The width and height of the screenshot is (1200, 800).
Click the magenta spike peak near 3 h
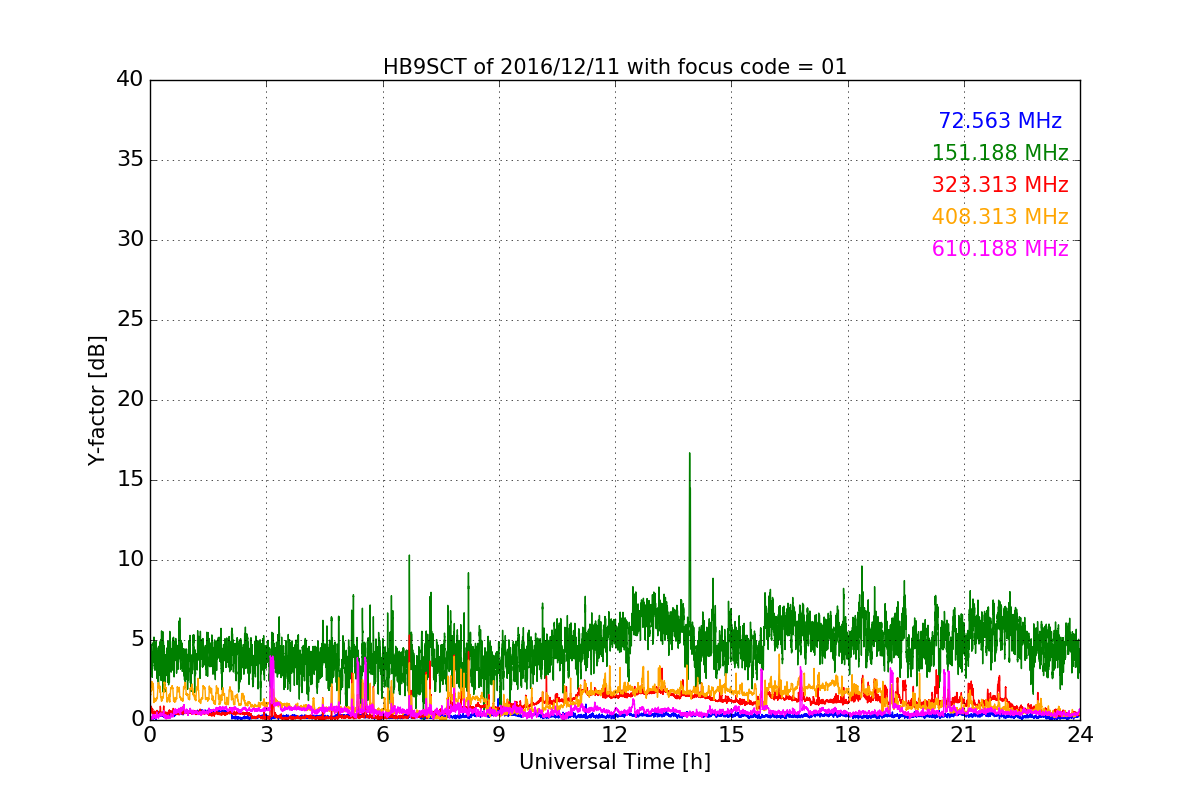point(271,658)
